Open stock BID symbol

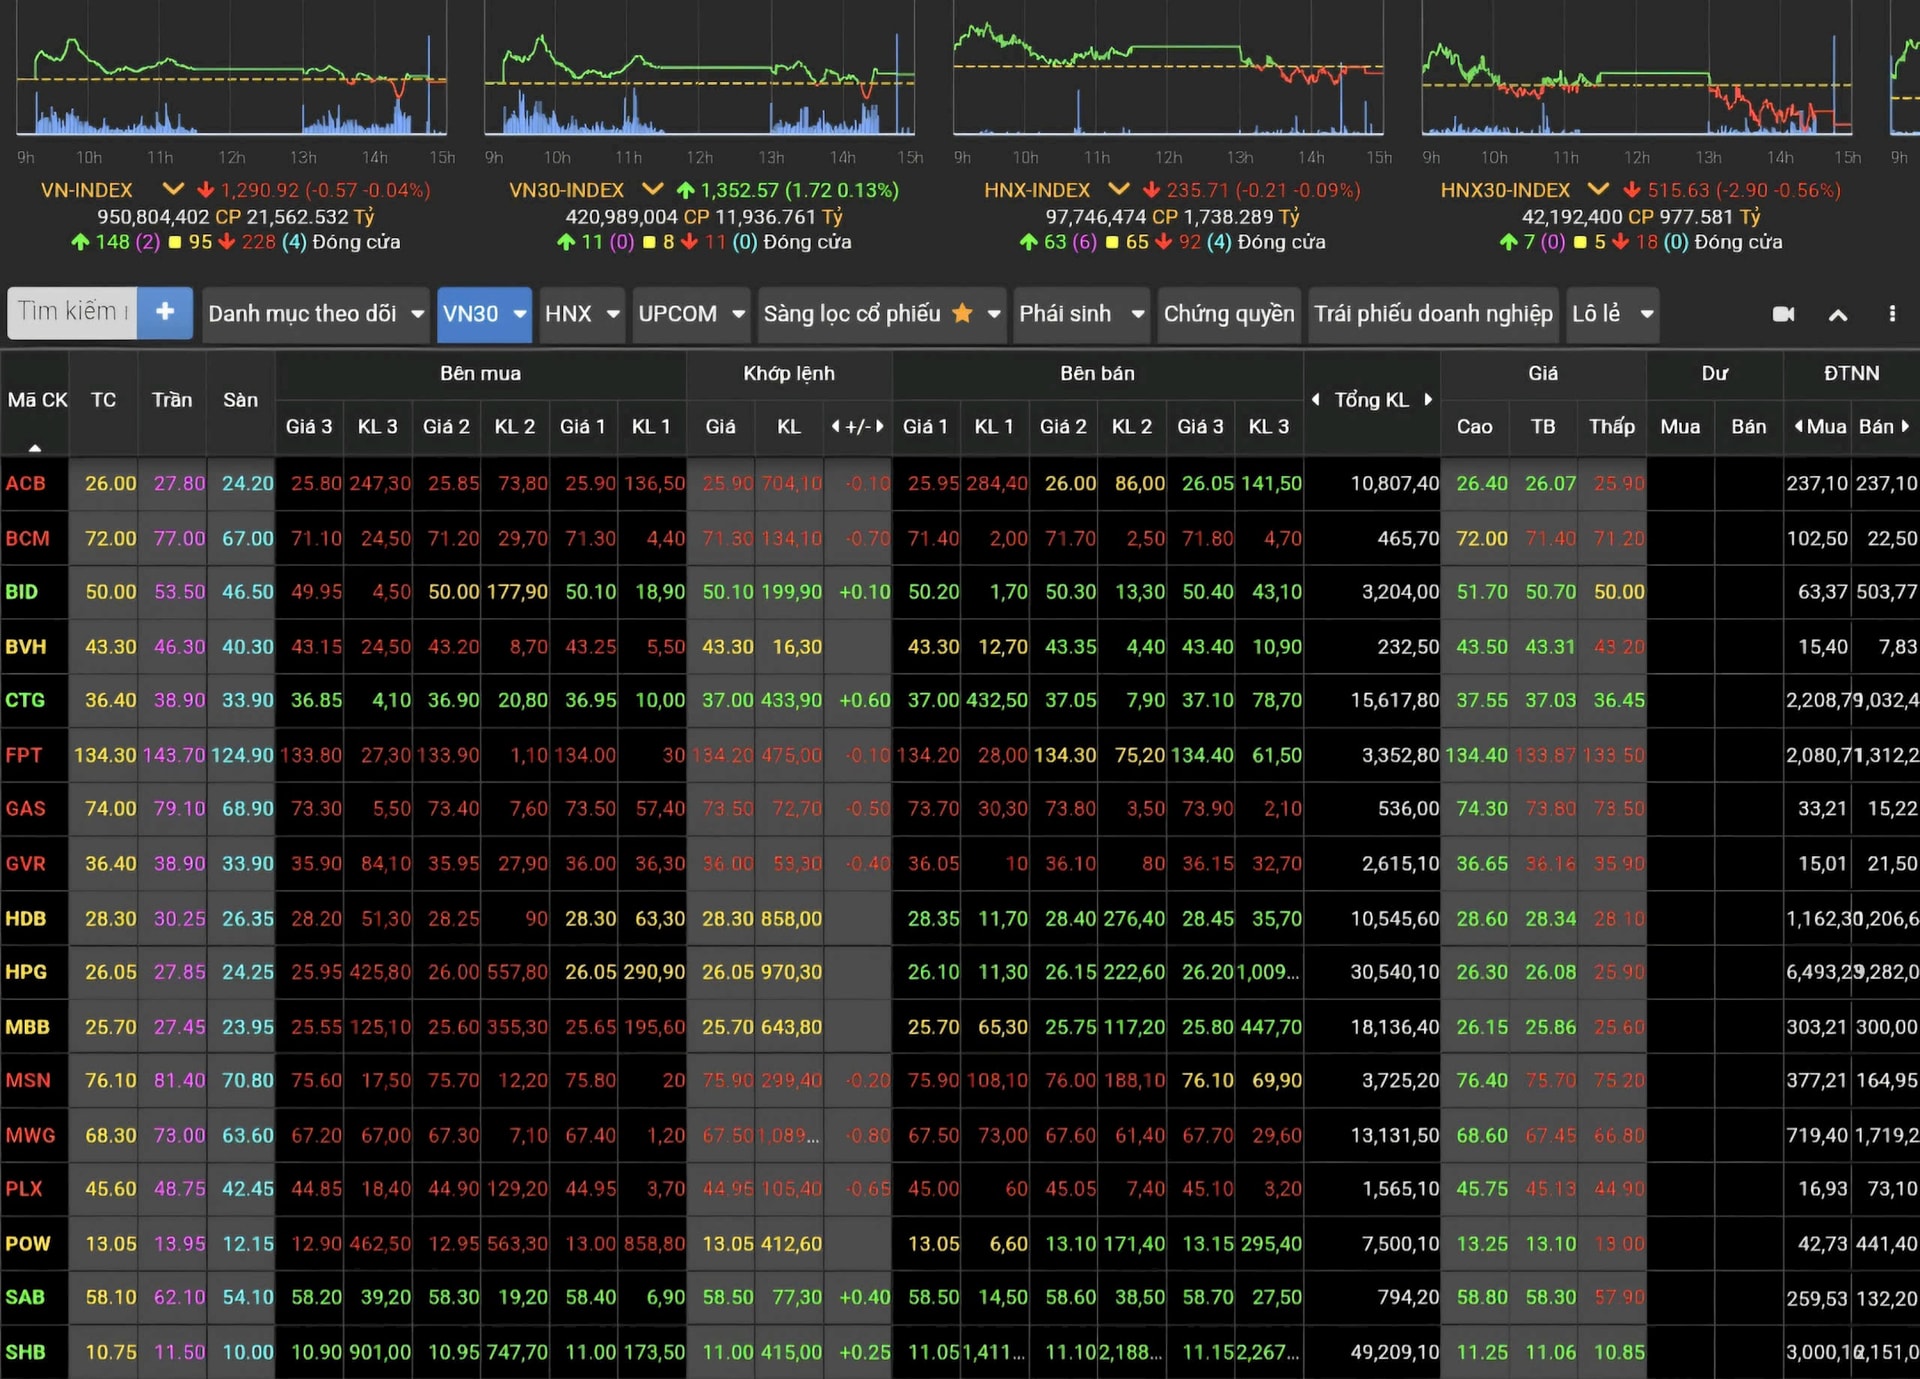(x=22, y=592)
